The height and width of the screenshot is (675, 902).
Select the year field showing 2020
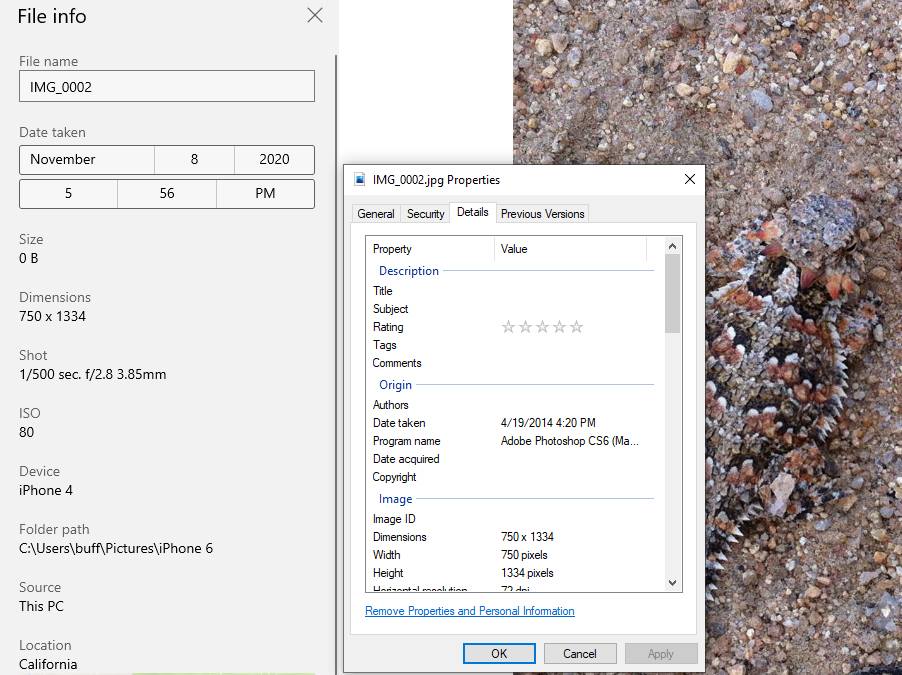click(x=274, y=160)
